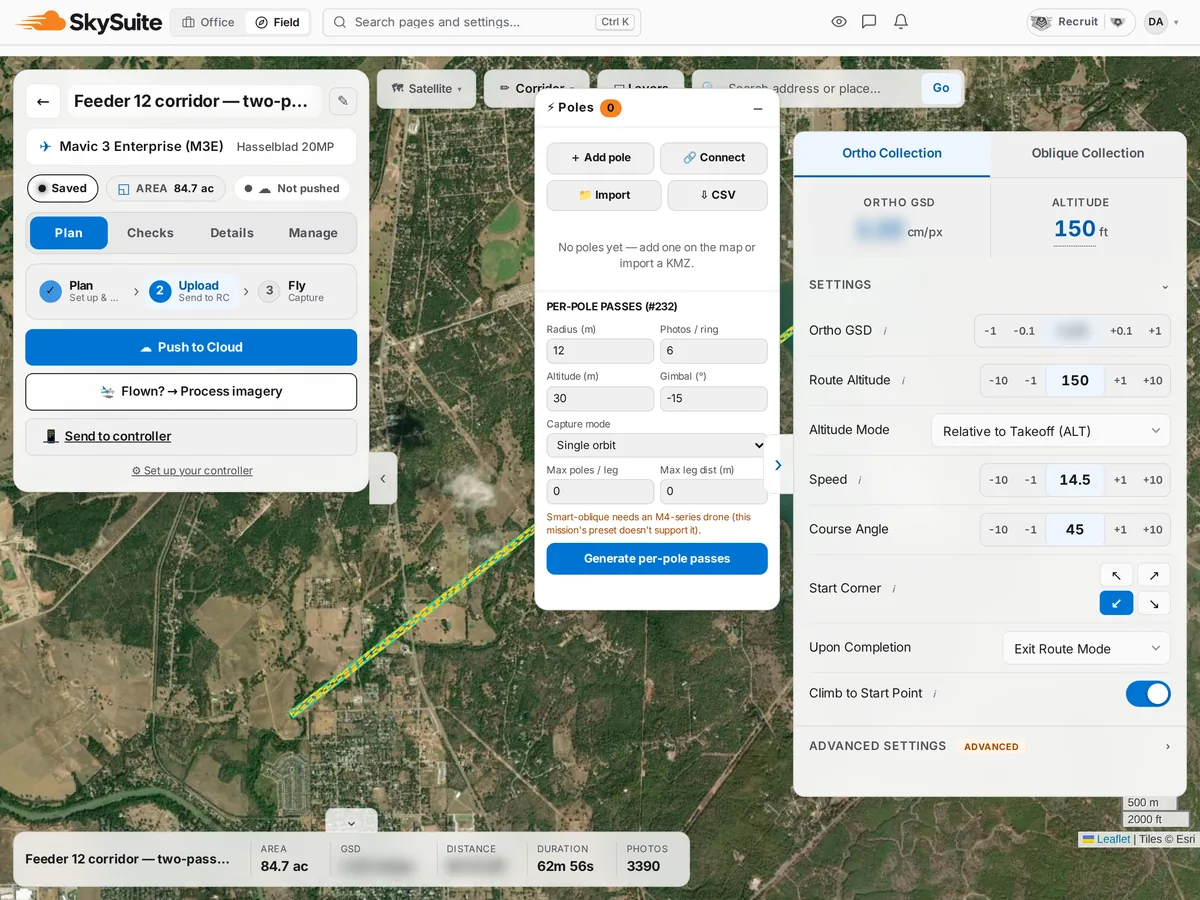Open the Details tab
The width and height of the screenshot is (1200, 900).
pyautogui.click(x=232, y=233)
